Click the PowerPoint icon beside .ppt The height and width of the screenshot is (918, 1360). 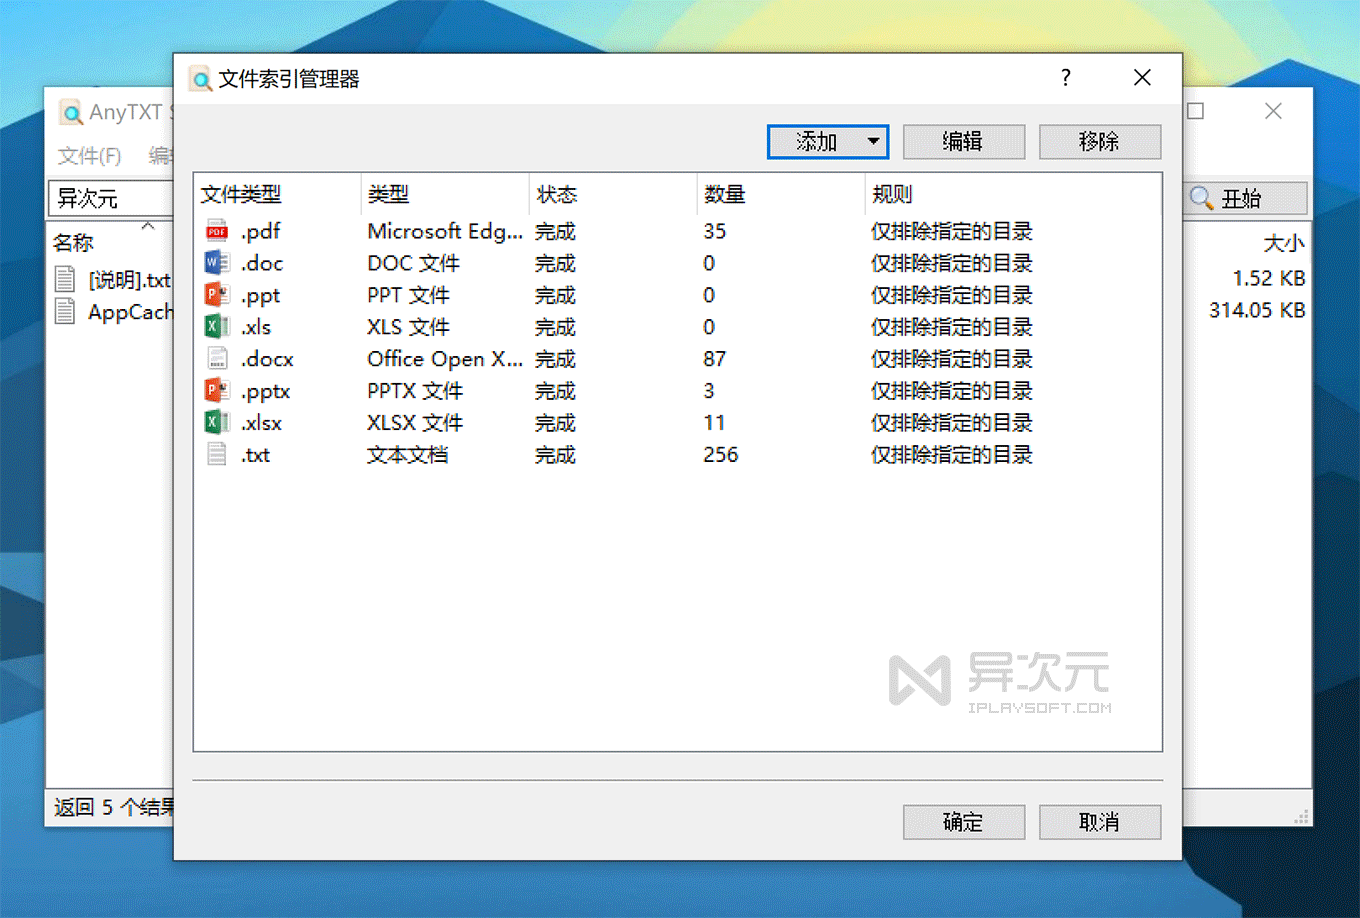point(217,295)
